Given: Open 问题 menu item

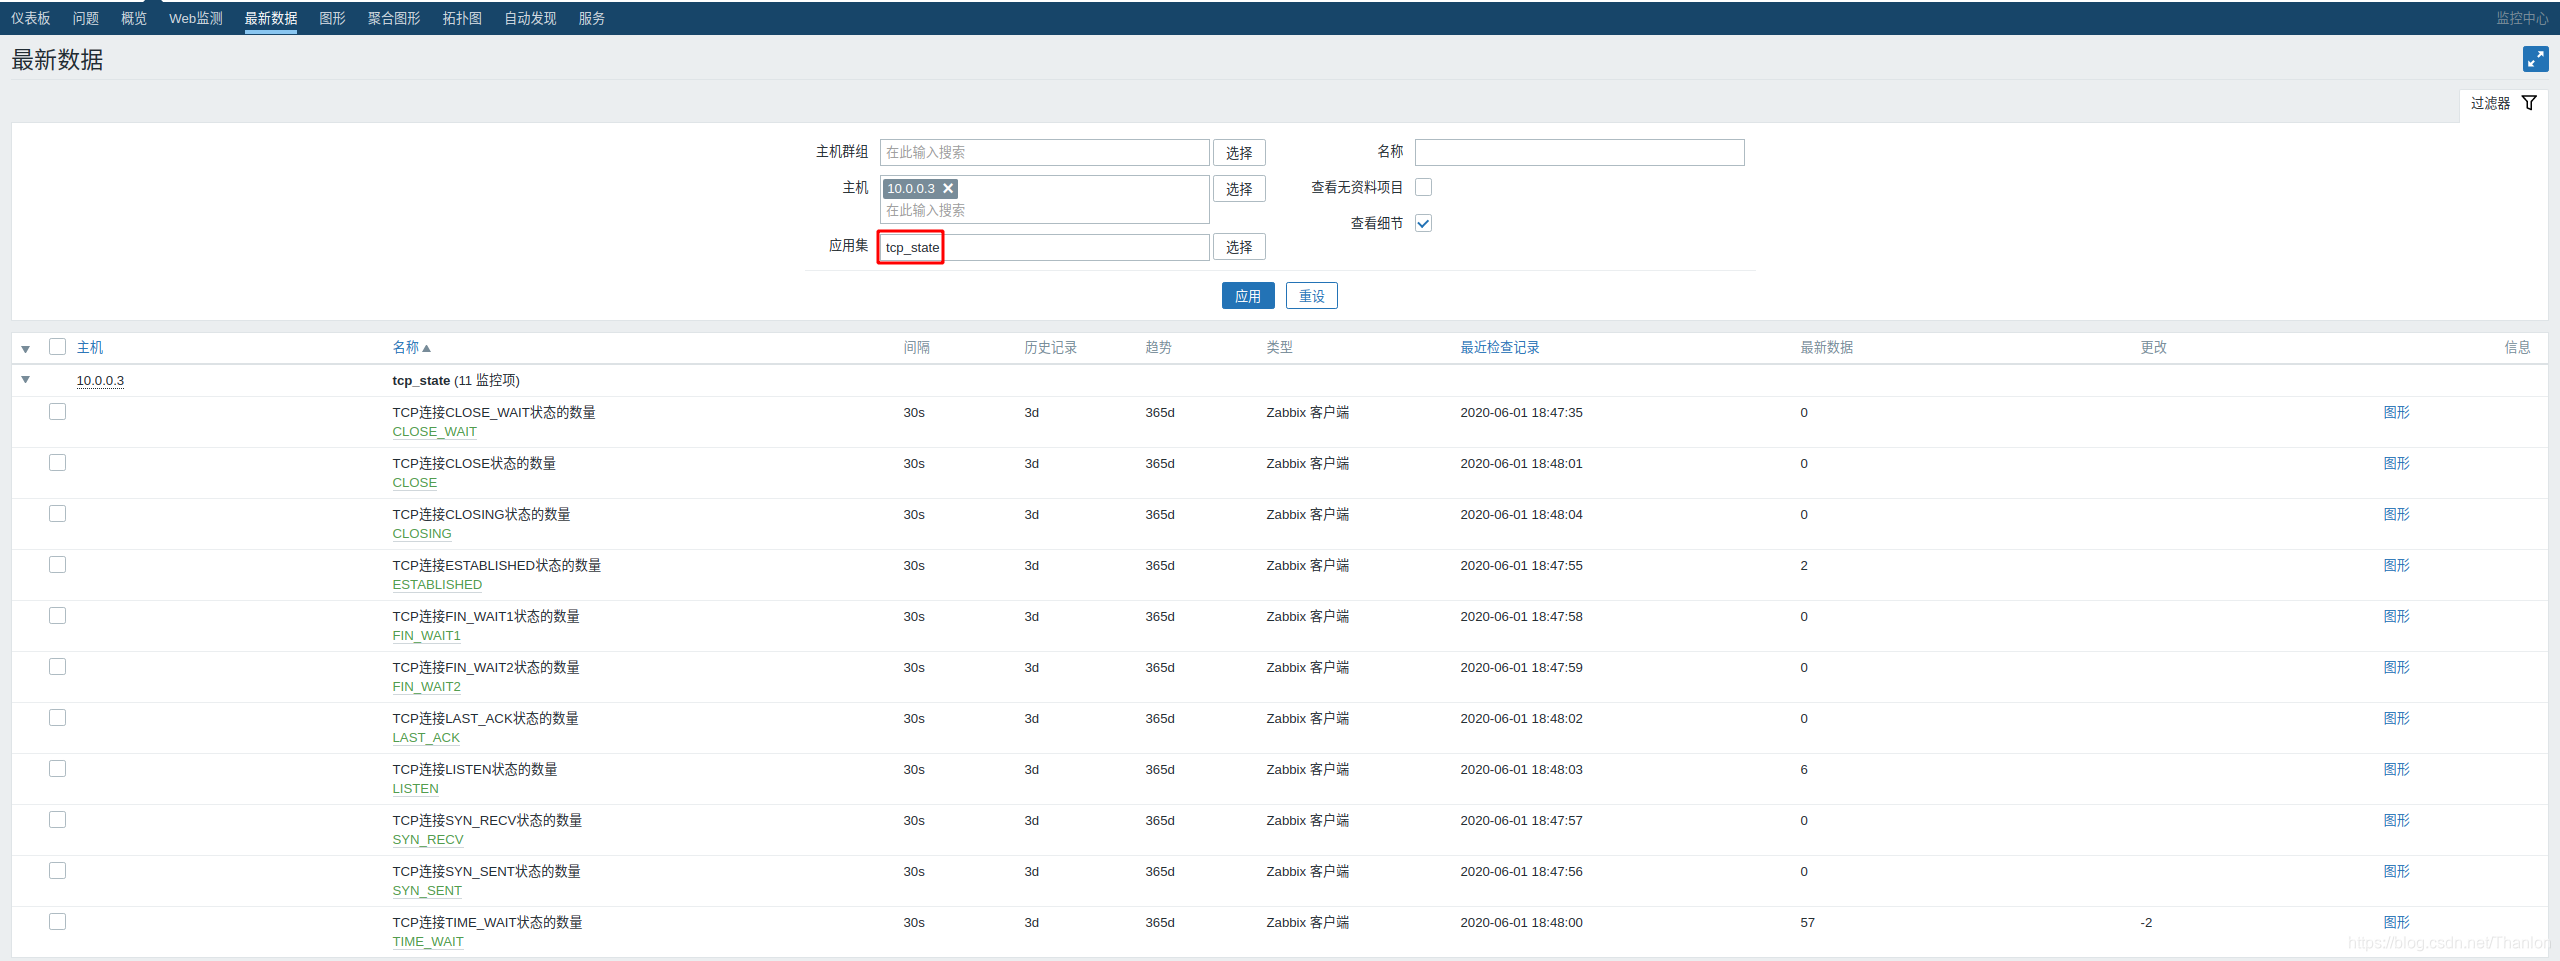Looking at the screenshot, I should [86, 19].
